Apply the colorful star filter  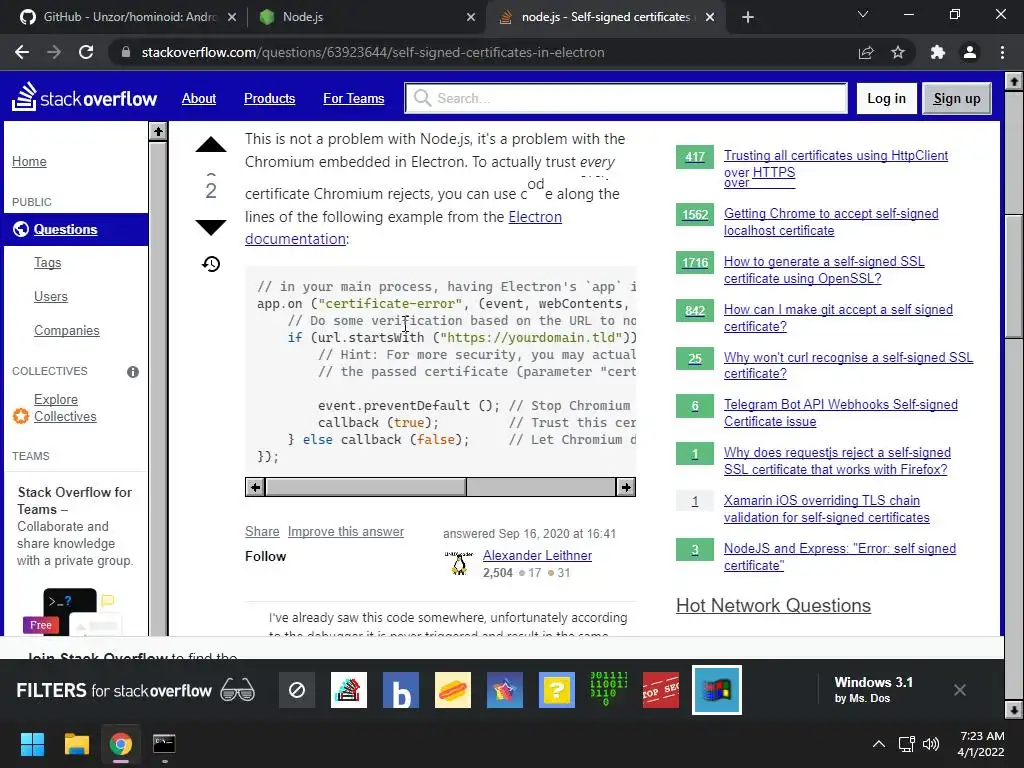click(x=504, y=690)
